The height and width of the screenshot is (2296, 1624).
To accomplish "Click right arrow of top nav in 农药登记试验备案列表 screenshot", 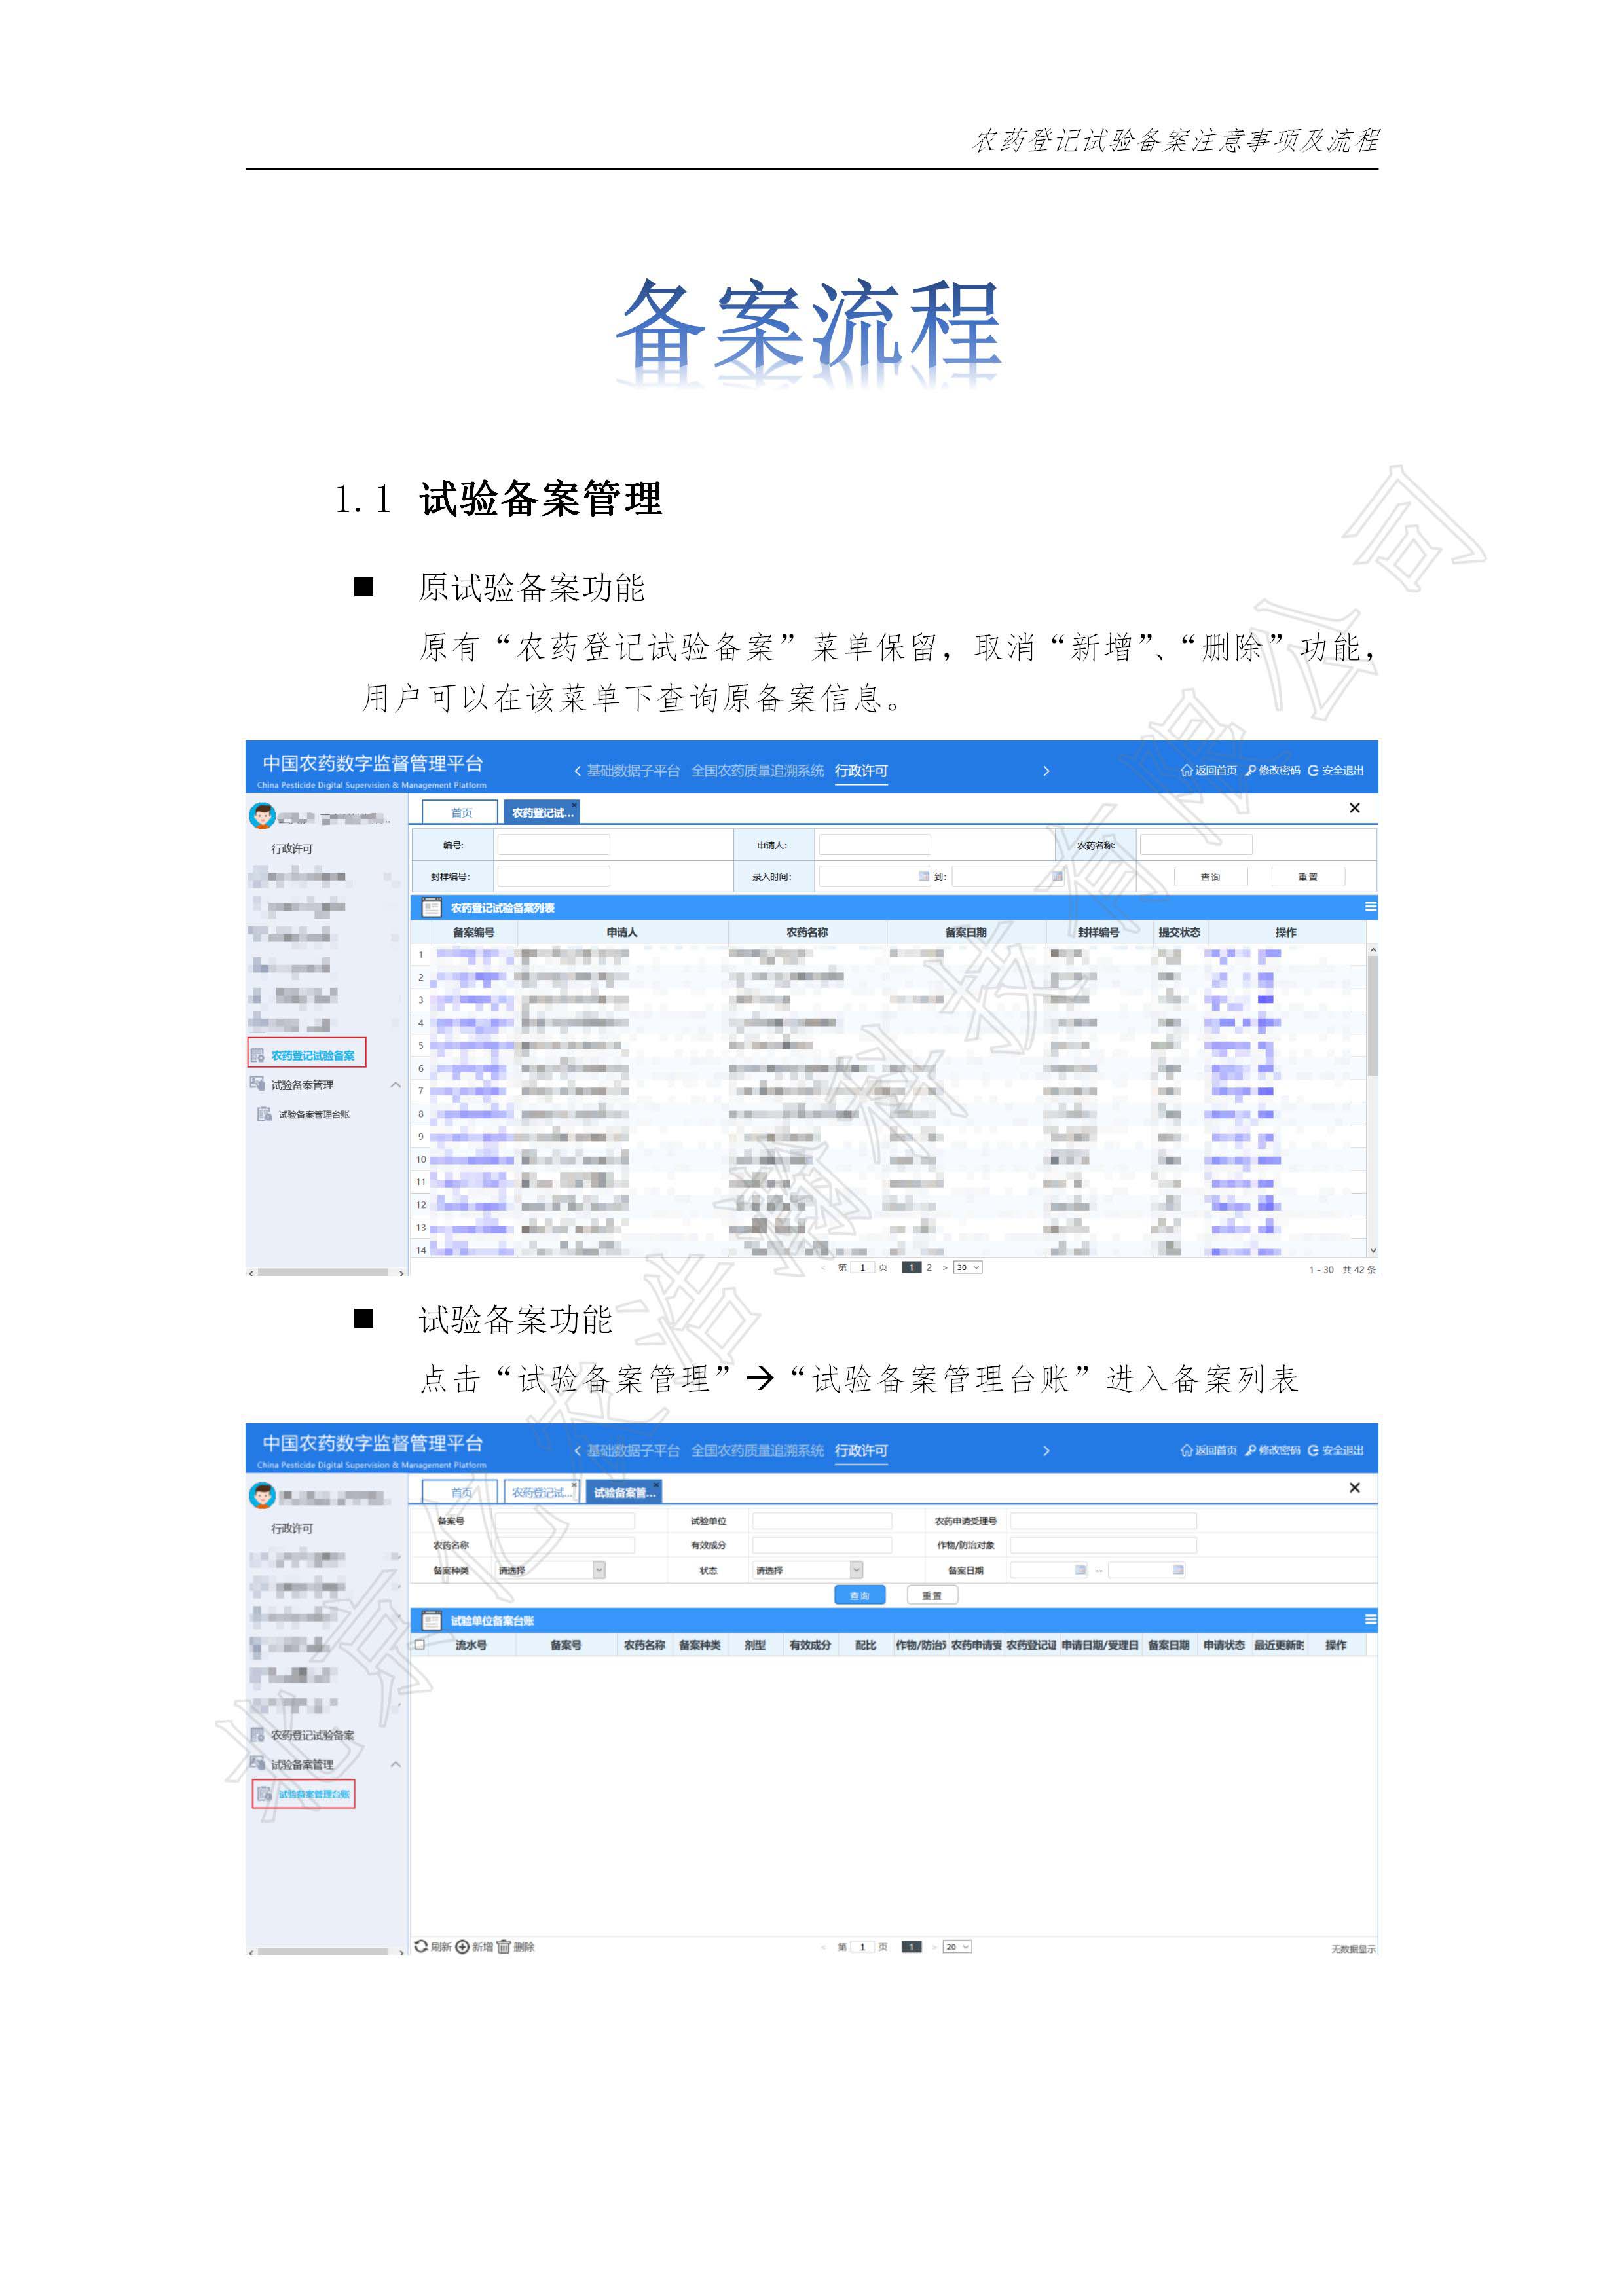I will 1046,771.
